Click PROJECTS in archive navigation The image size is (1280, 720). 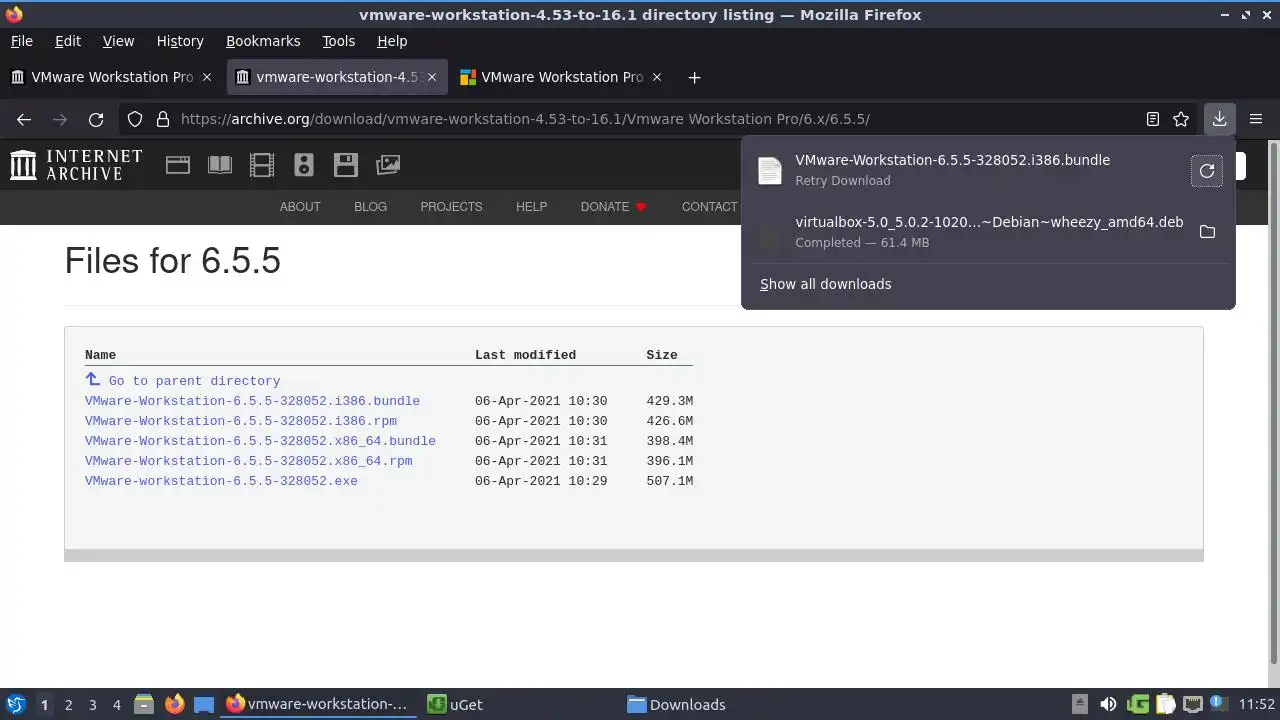pyautogui.click(x=451, y=207)
